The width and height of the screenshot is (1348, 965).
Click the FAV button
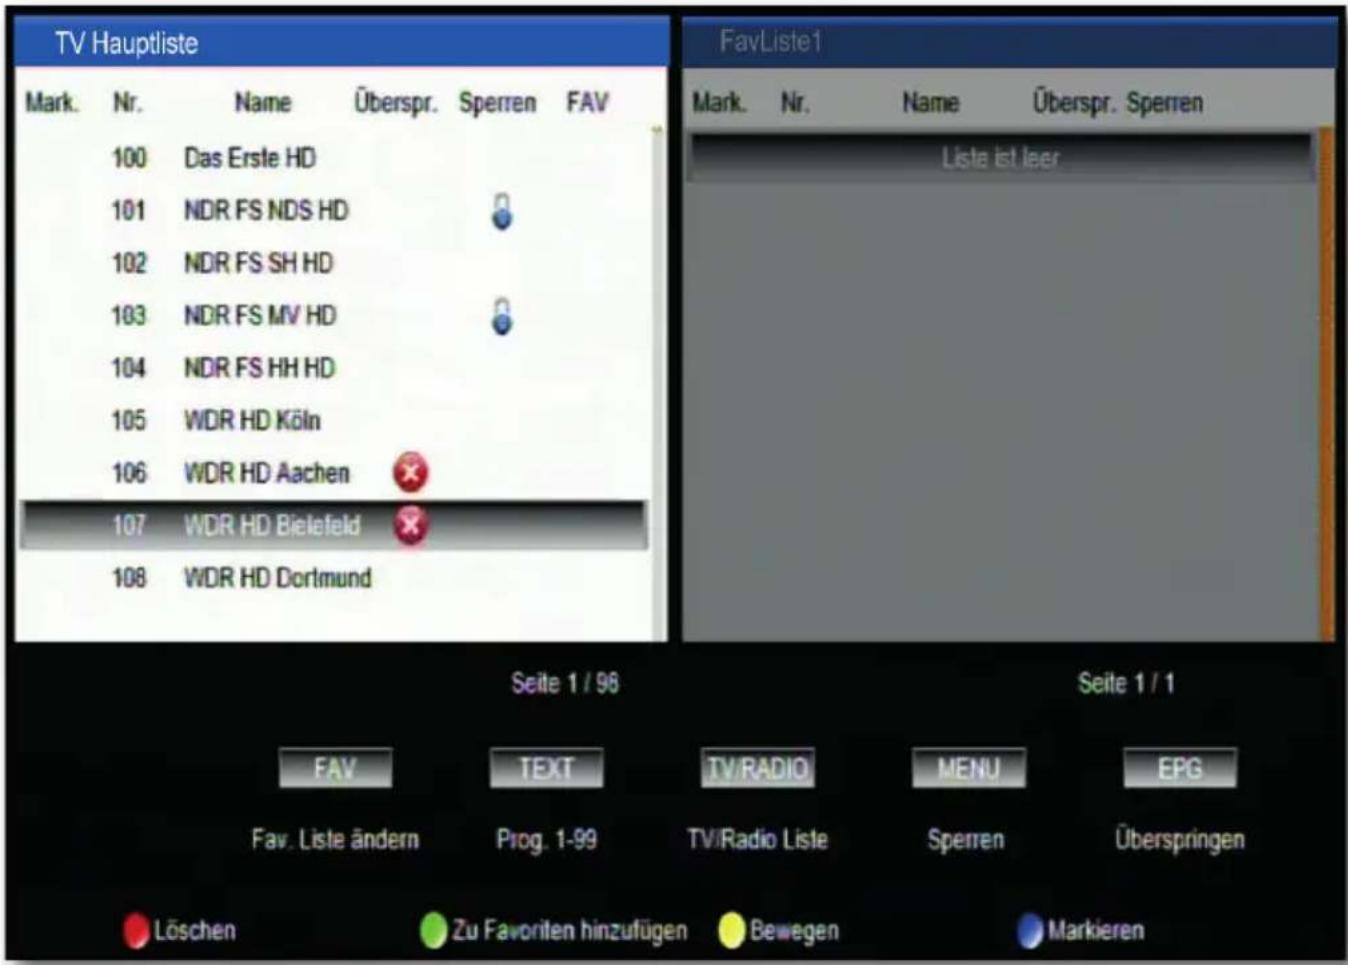[x=335, y=768]
